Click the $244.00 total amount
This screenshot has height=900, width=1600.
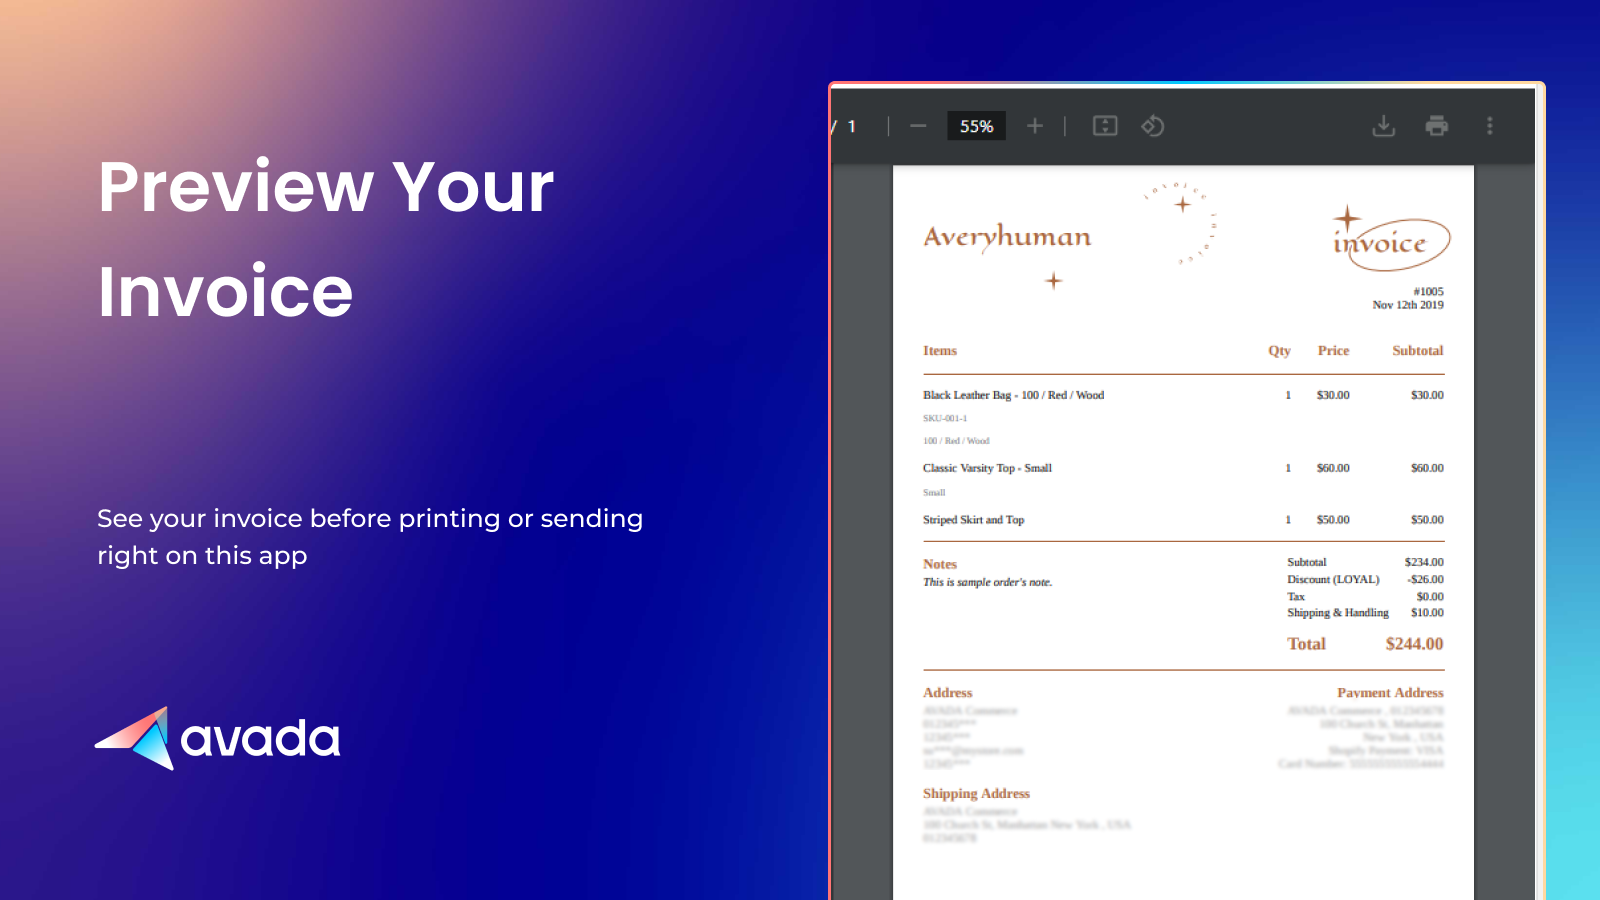(x=1414, y=644)
